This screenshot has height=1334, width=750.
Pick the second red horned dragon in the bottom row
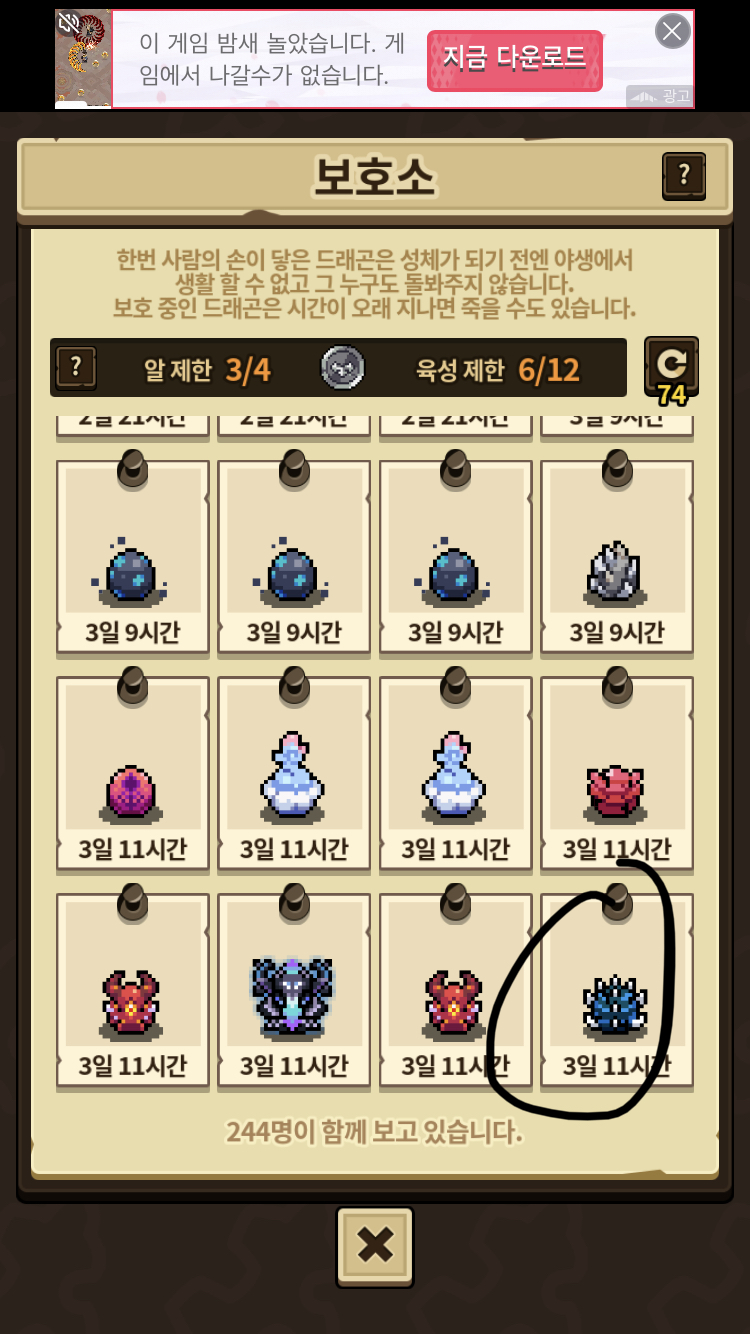tap(456, 989)
